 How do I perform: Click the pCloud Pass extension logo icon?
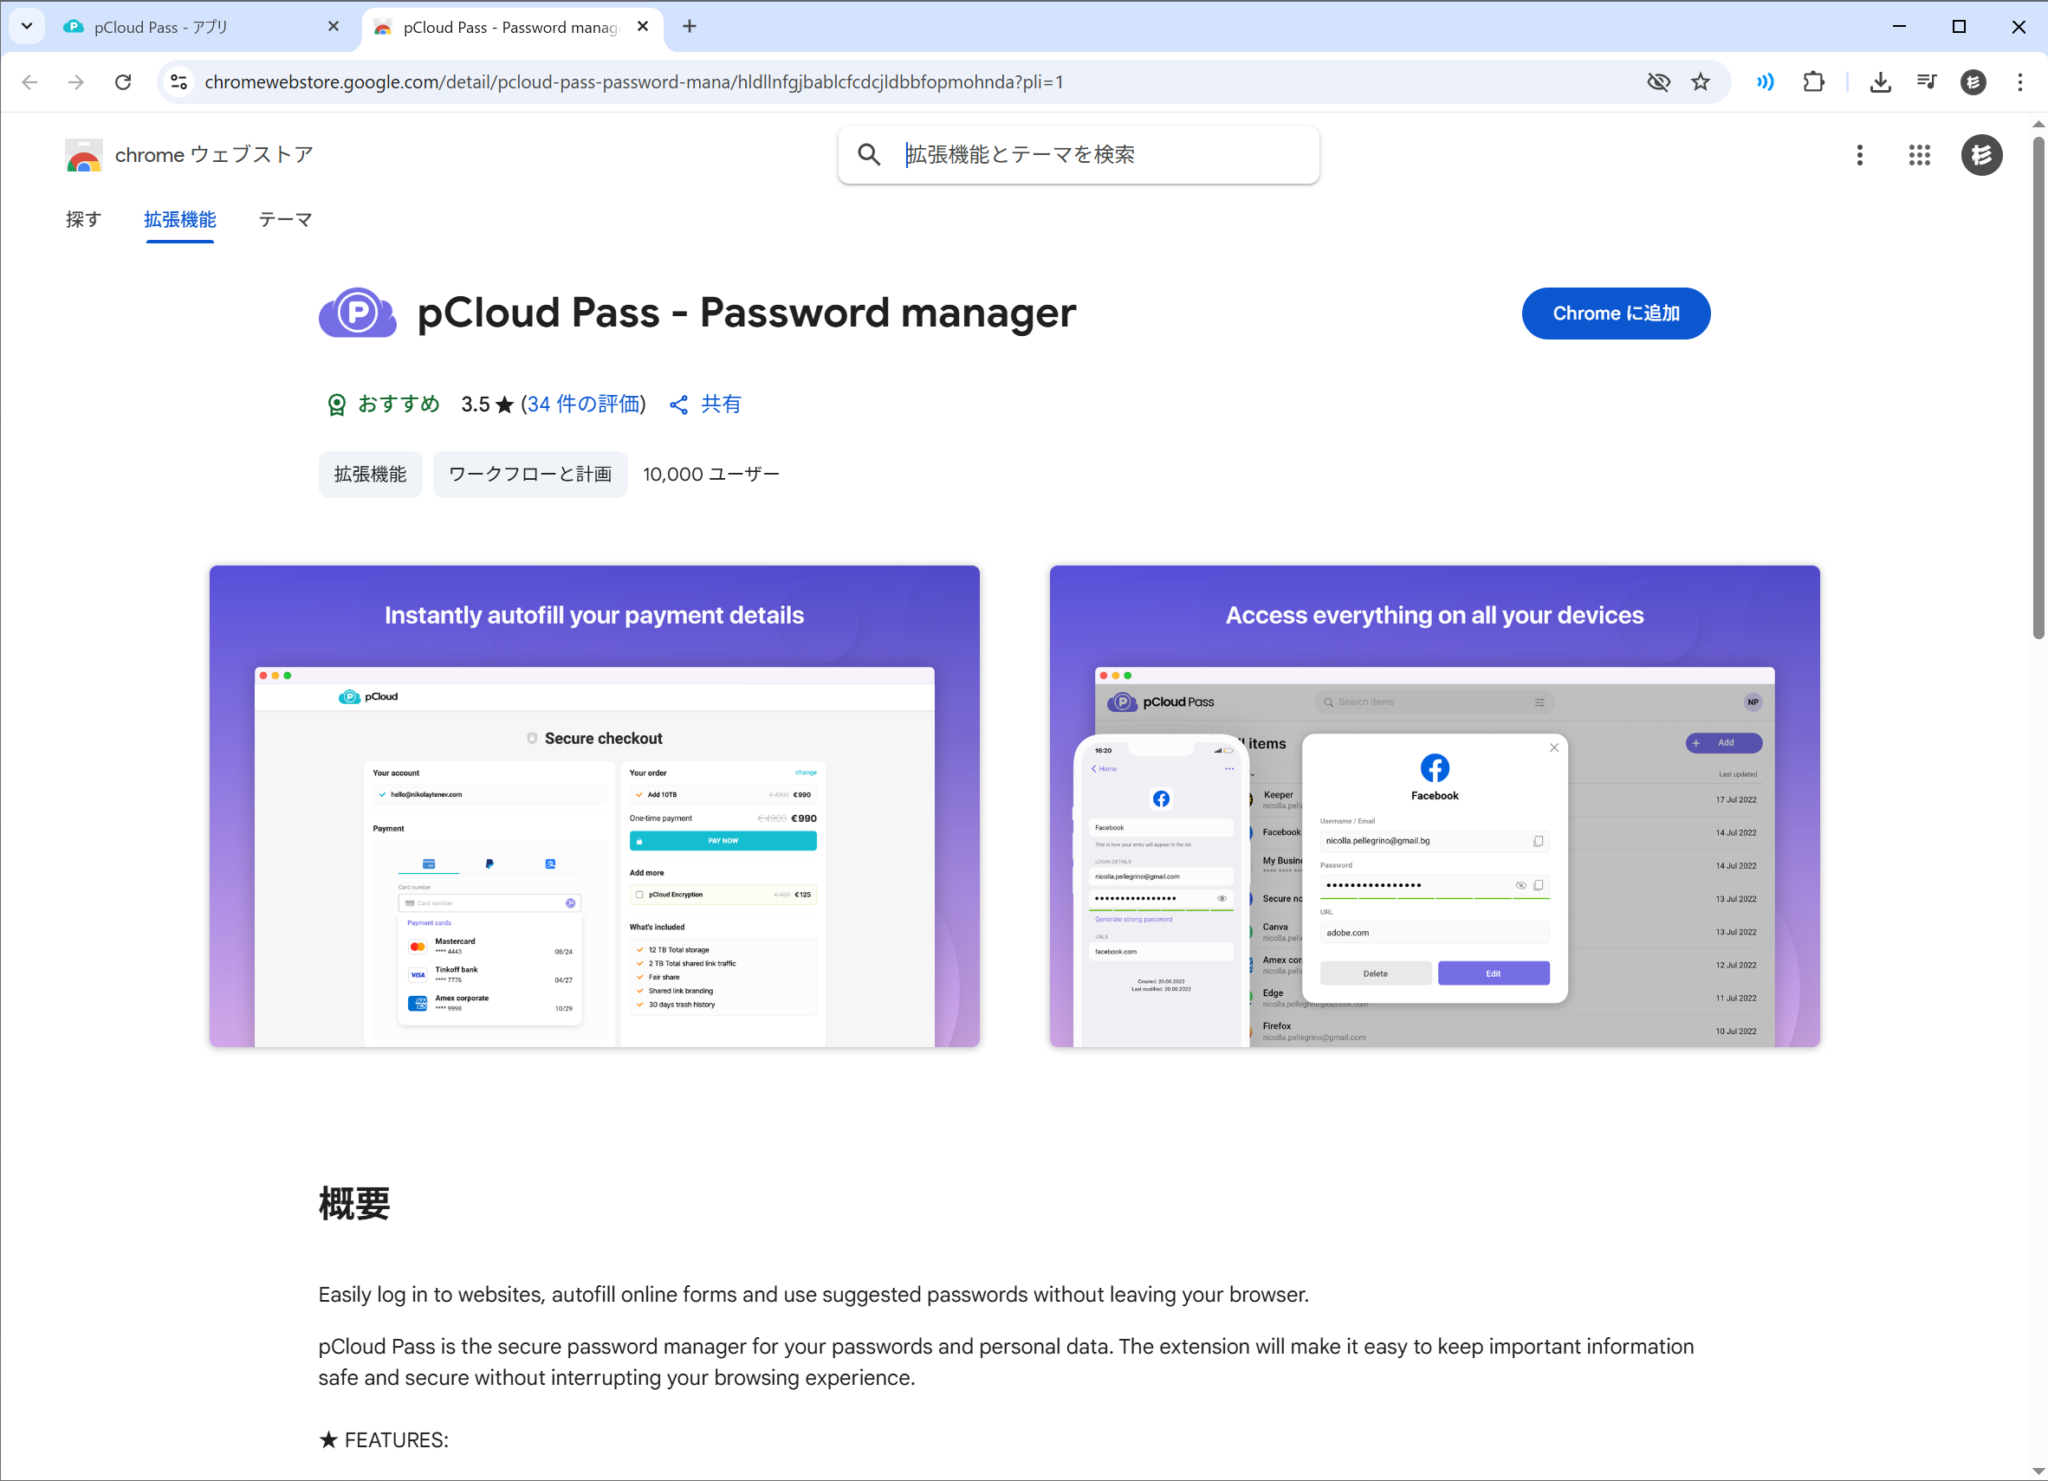coord(357,313)
